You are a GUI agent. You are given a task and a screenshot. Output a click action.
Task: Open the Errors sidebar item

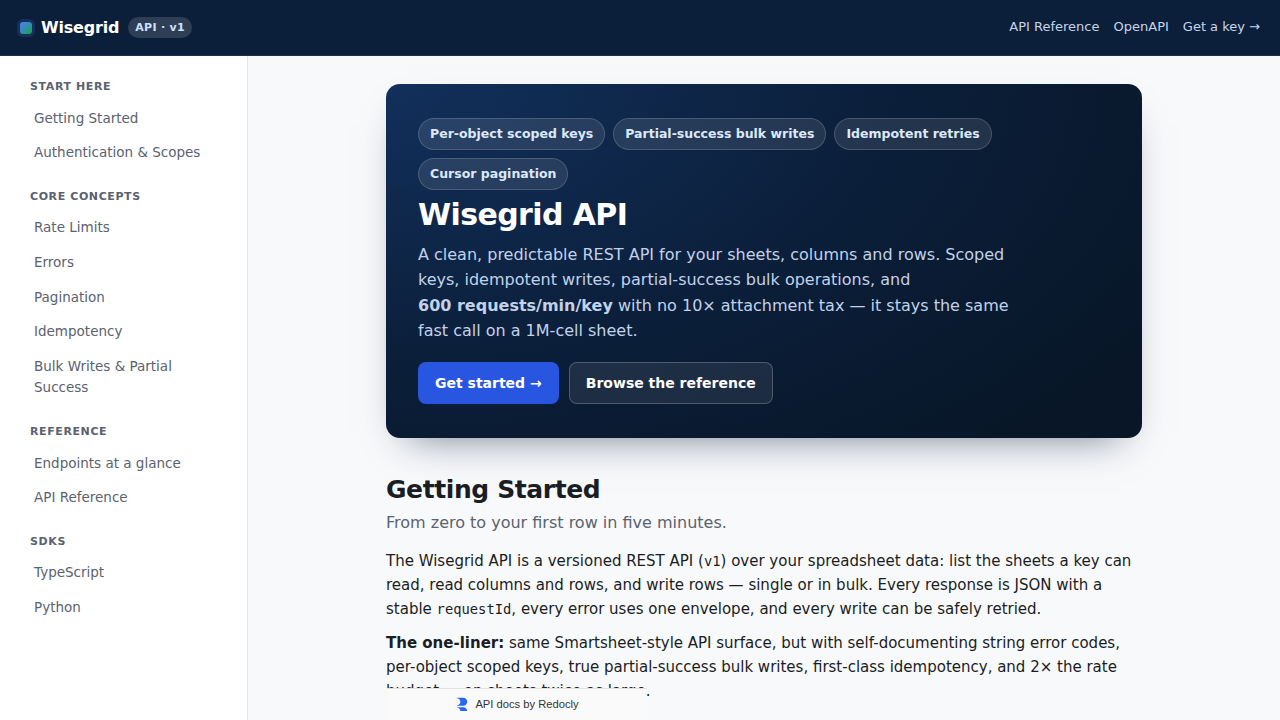[54, 262]
